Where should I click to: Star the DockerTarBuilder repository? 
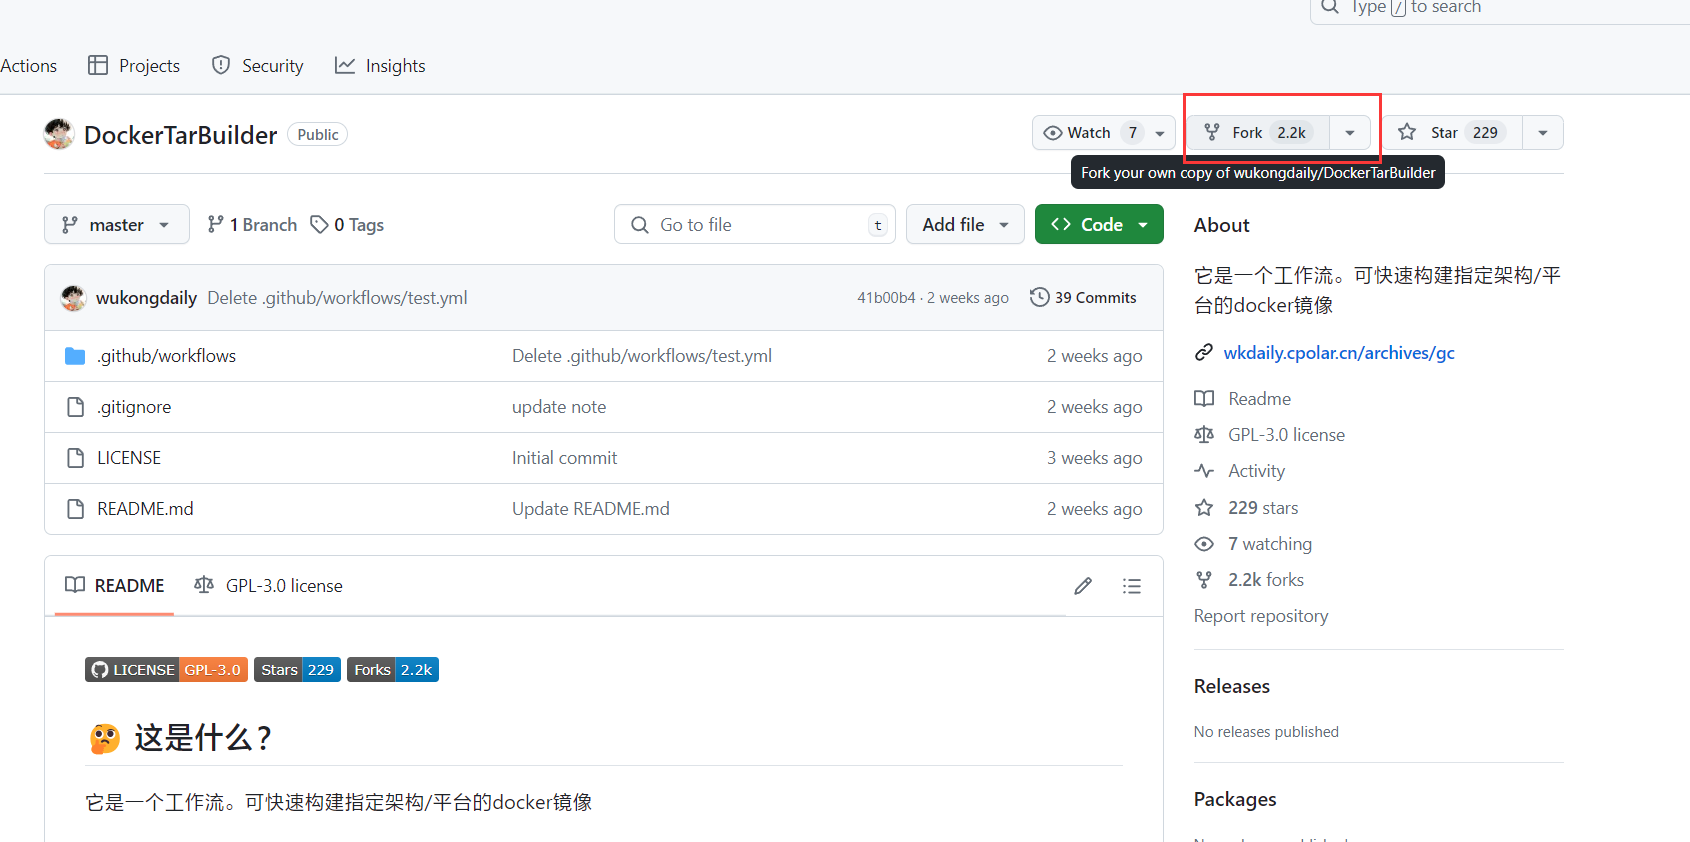click(x=1452, y=133)
